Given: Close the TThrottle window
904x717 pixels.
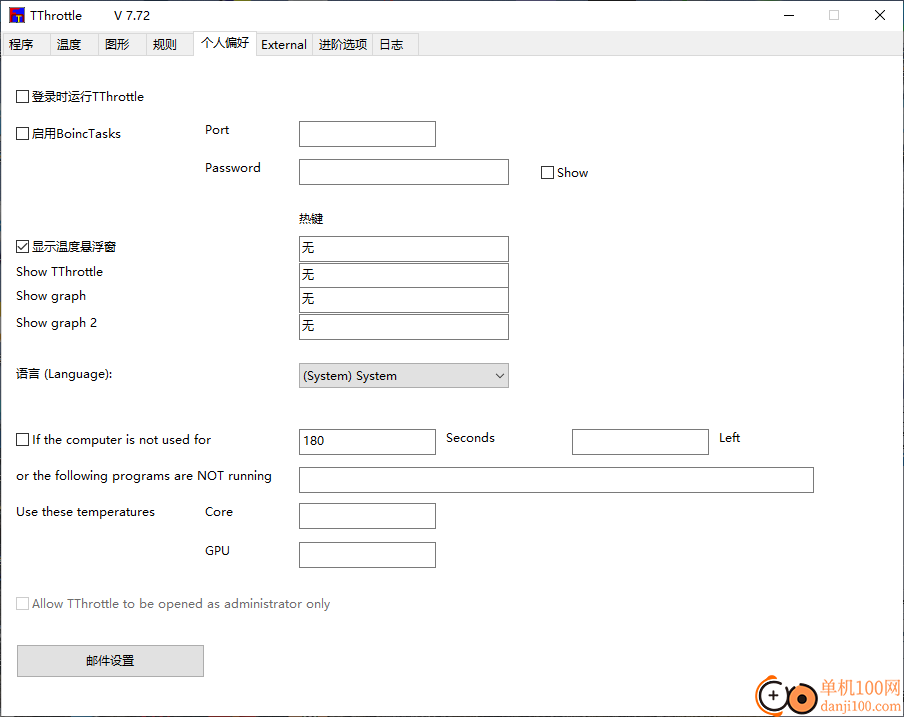Looking at the screenshot, I should 879,16.
